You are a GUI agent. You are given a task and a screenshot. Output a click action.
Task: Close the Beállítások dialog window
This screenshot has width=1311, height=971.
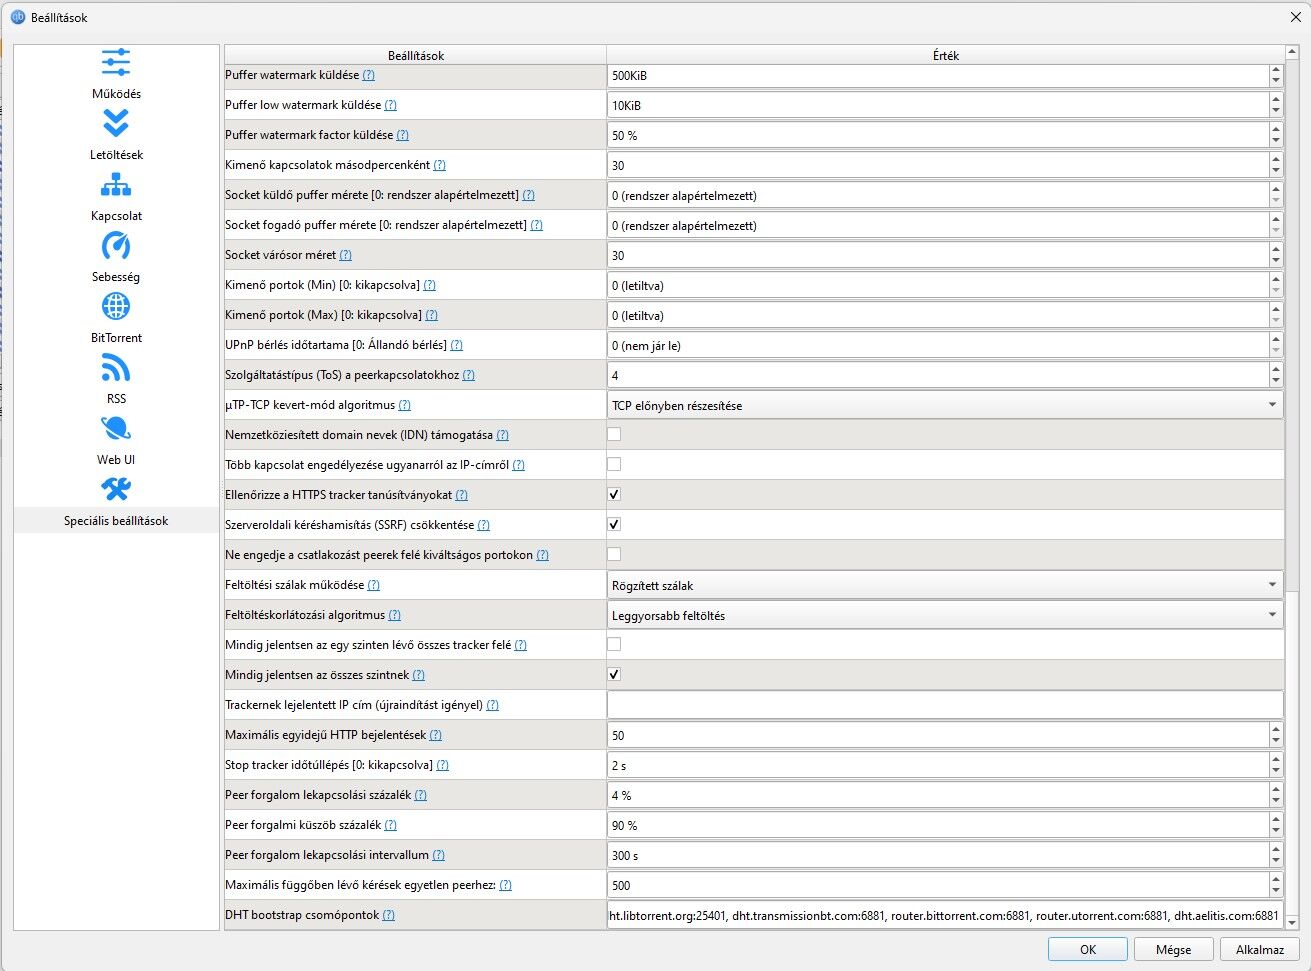1296,17
